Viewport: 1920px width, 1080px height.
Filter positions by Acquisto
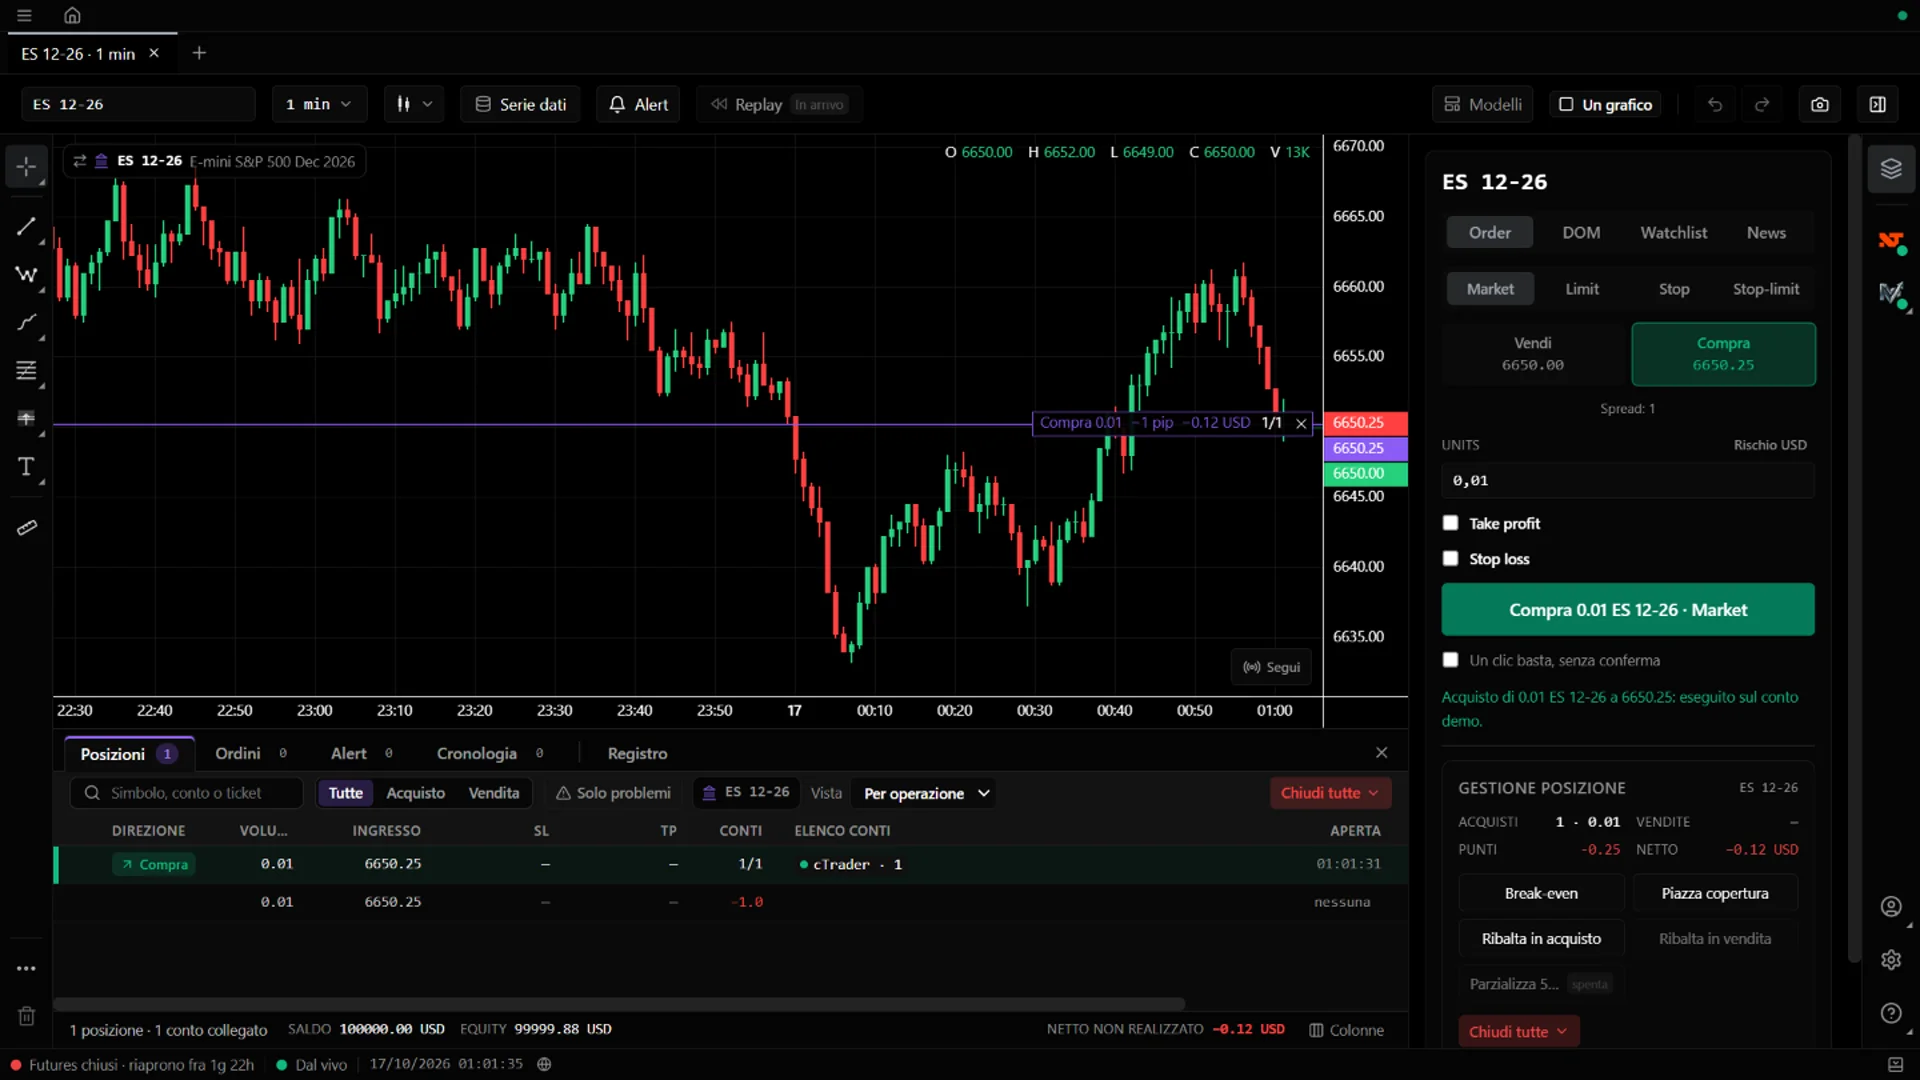tap(415, 793)
